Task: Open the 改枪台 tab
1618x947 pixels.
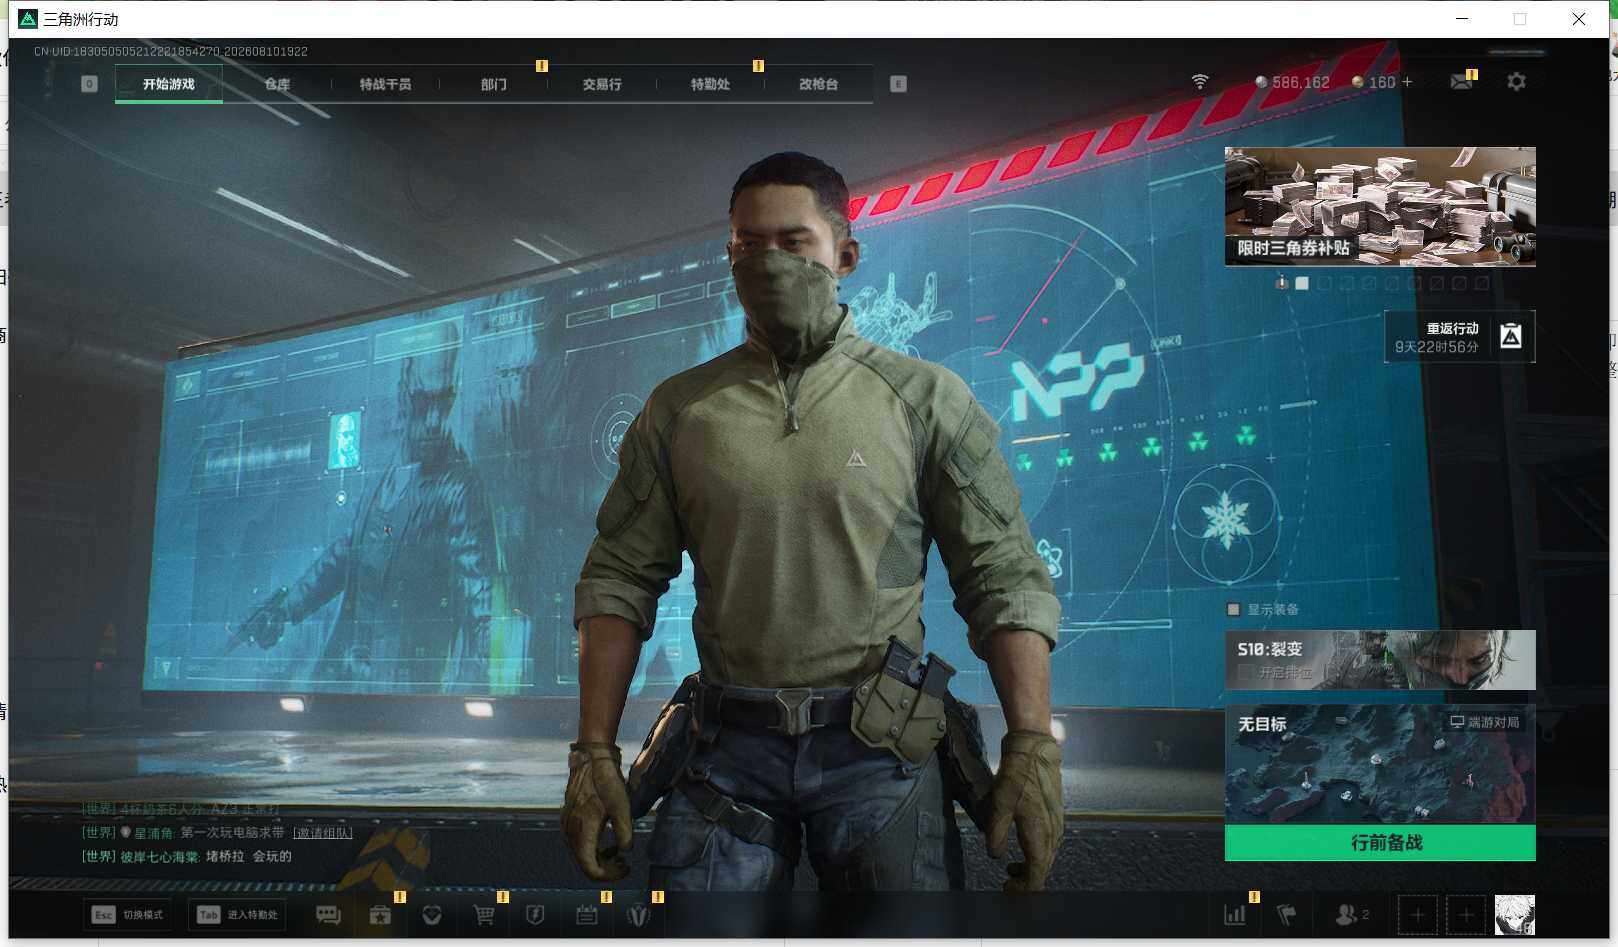Action: point(818,84)
